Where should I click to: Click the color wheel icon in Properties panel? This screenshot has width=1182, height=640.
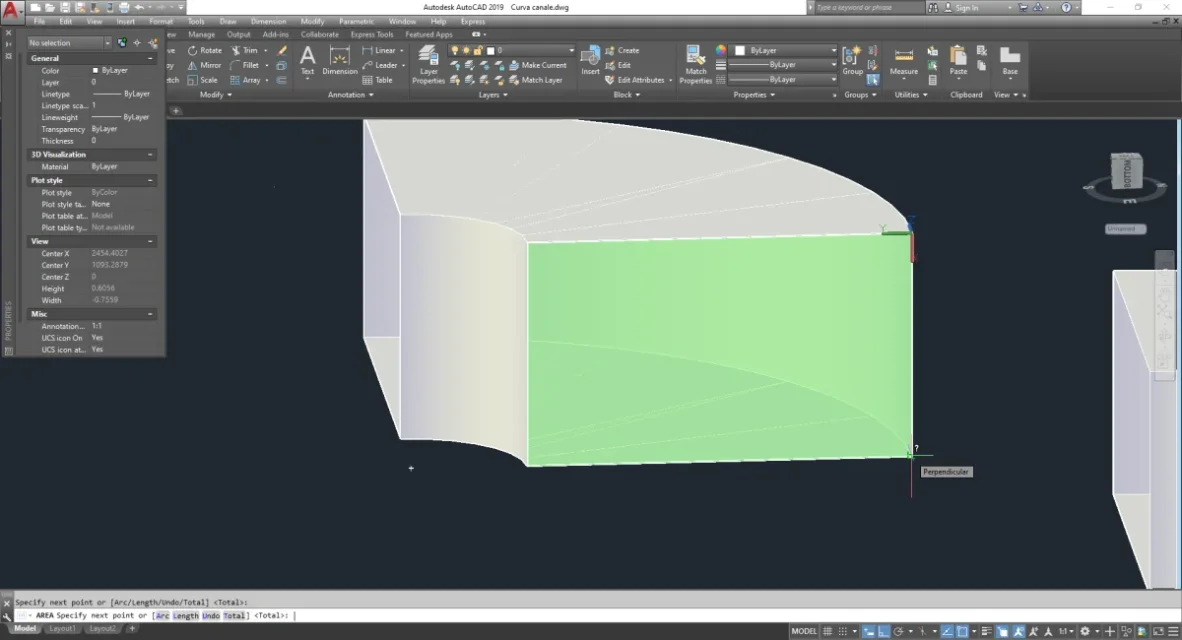pyautogui.click(x=721, y=51)
